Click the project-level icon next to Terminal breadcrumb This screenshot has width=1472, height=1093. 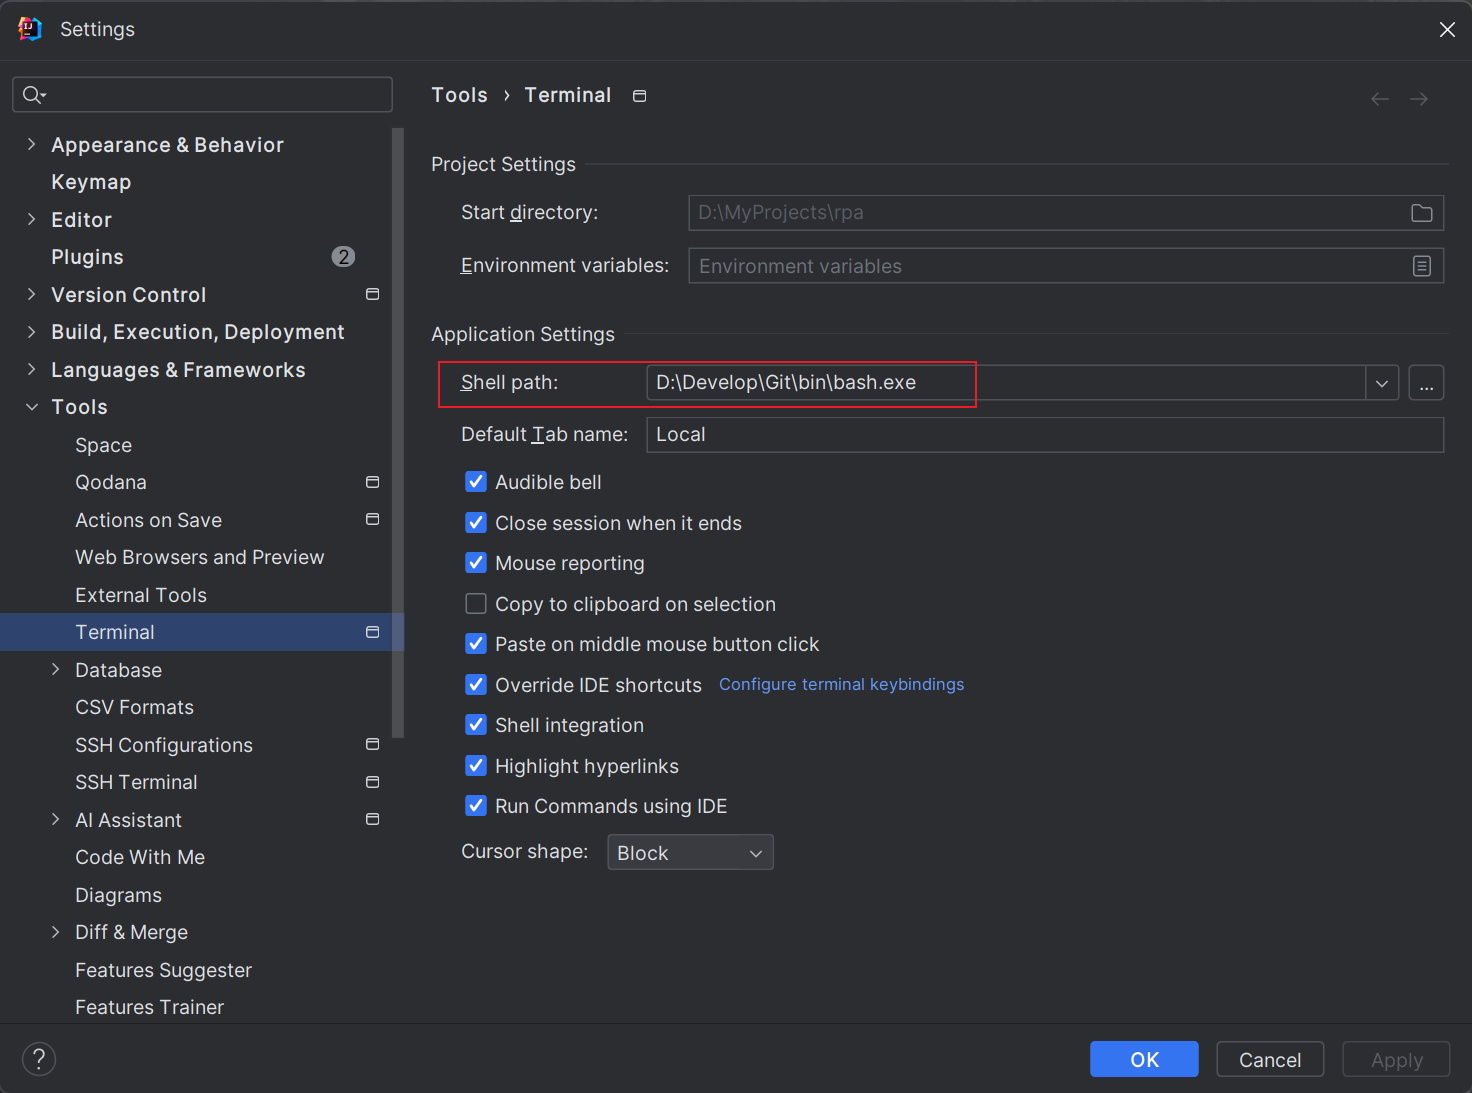coord(640,96)
